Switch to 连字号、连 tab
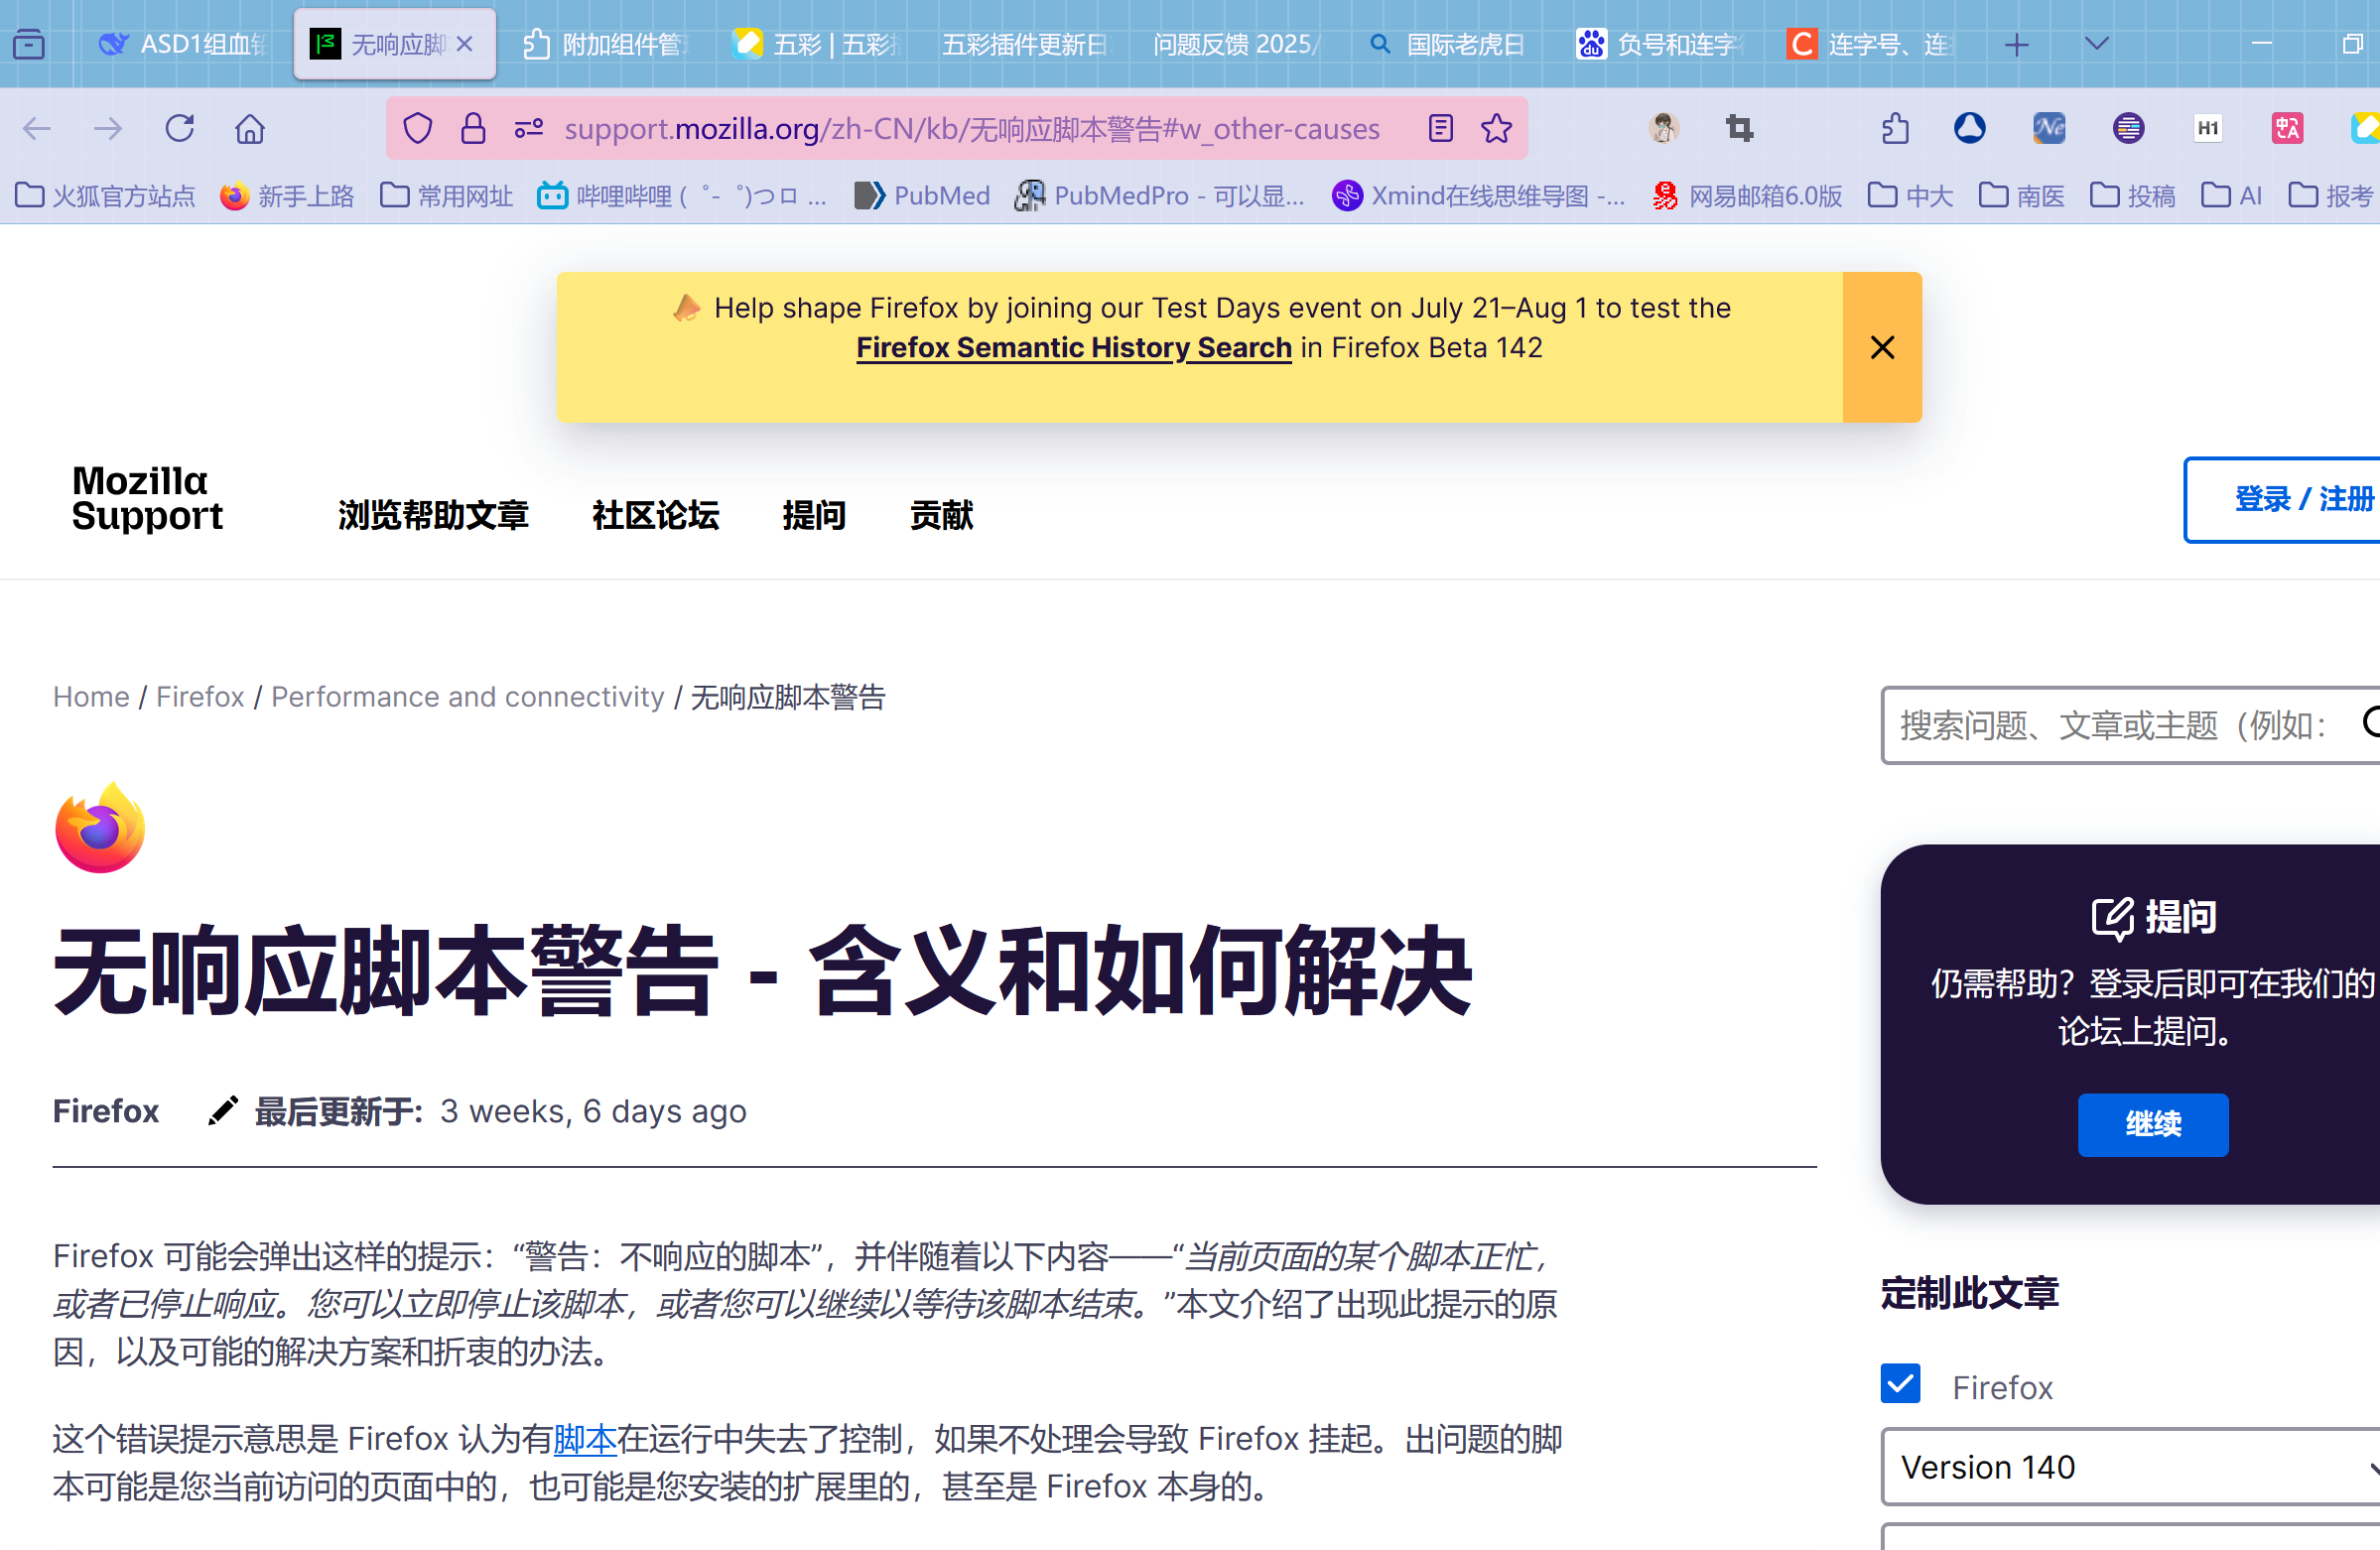 point(1870,44)
